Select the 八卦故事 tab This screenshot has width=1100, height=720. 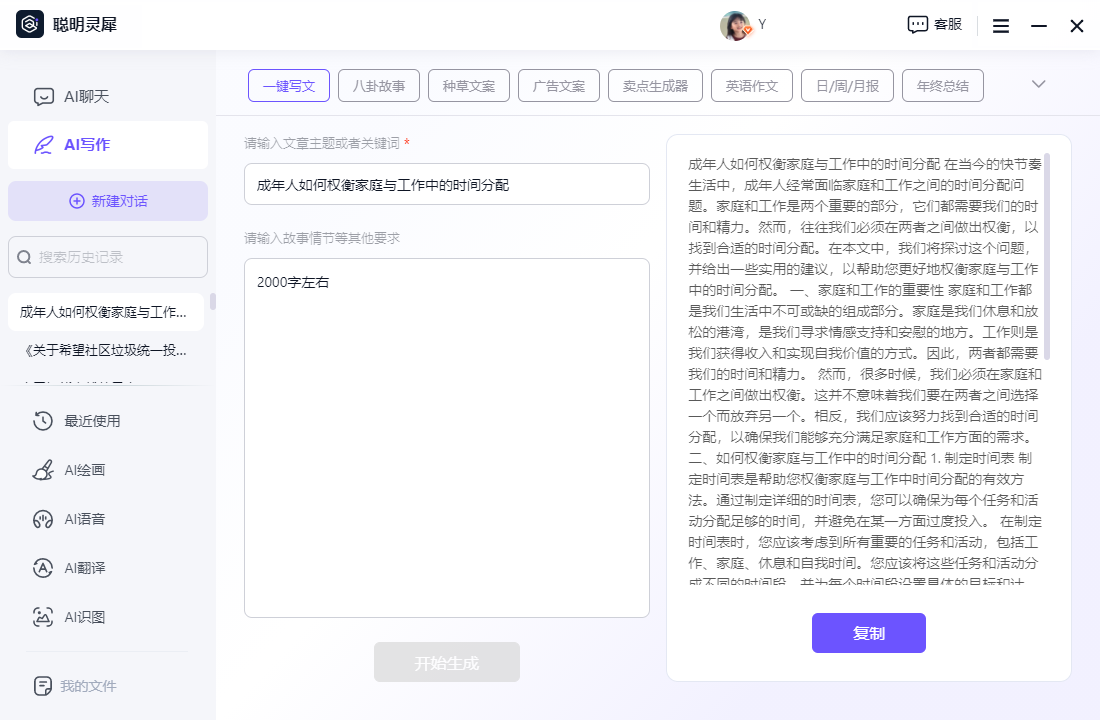379,86
